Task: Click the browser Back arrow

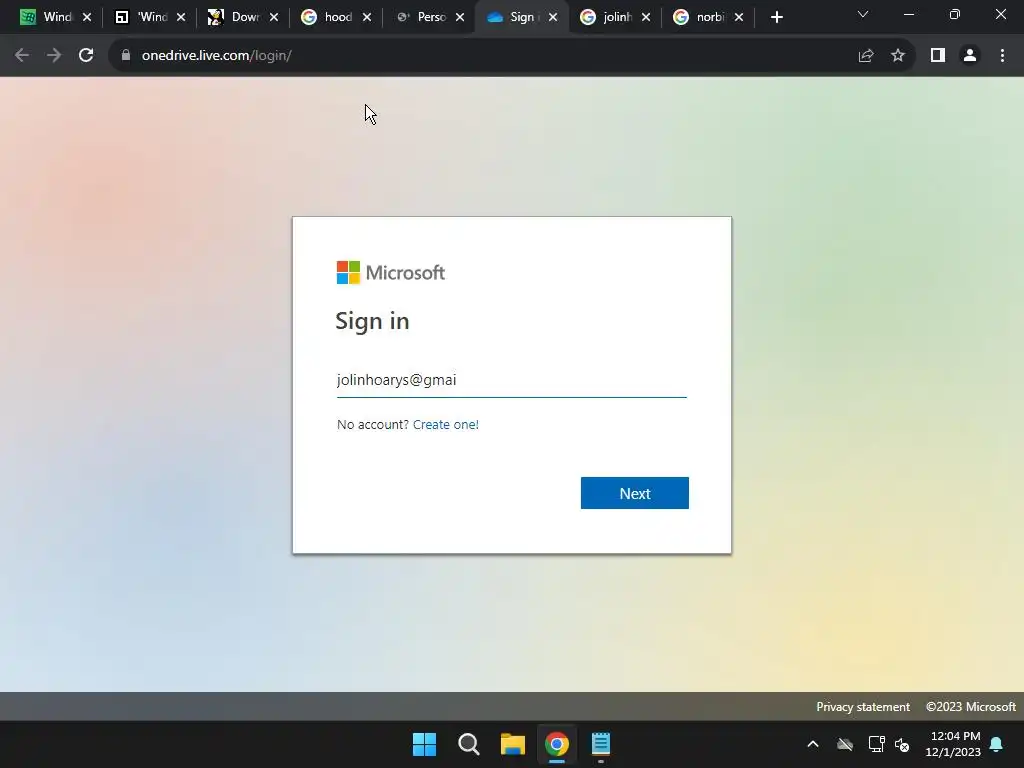Action: click(x=22, y=56)
